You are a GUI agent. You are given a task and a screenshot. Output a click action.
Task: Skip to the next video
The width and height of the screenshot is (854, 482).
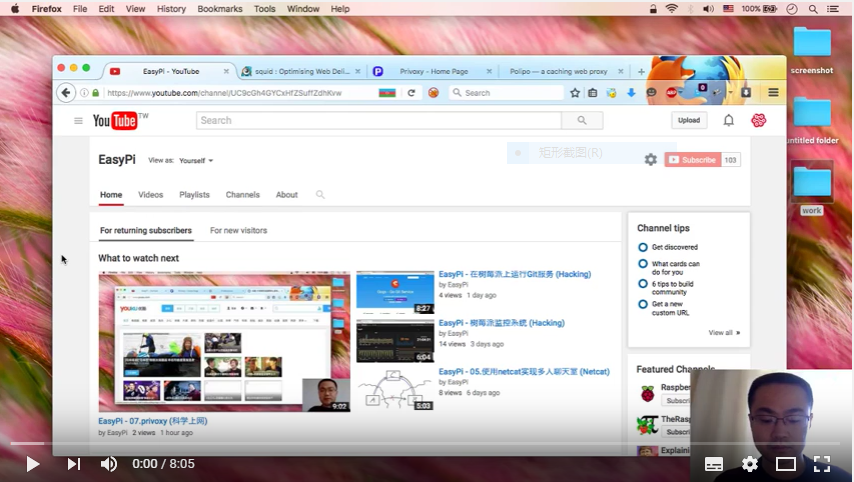click(74, 464)
